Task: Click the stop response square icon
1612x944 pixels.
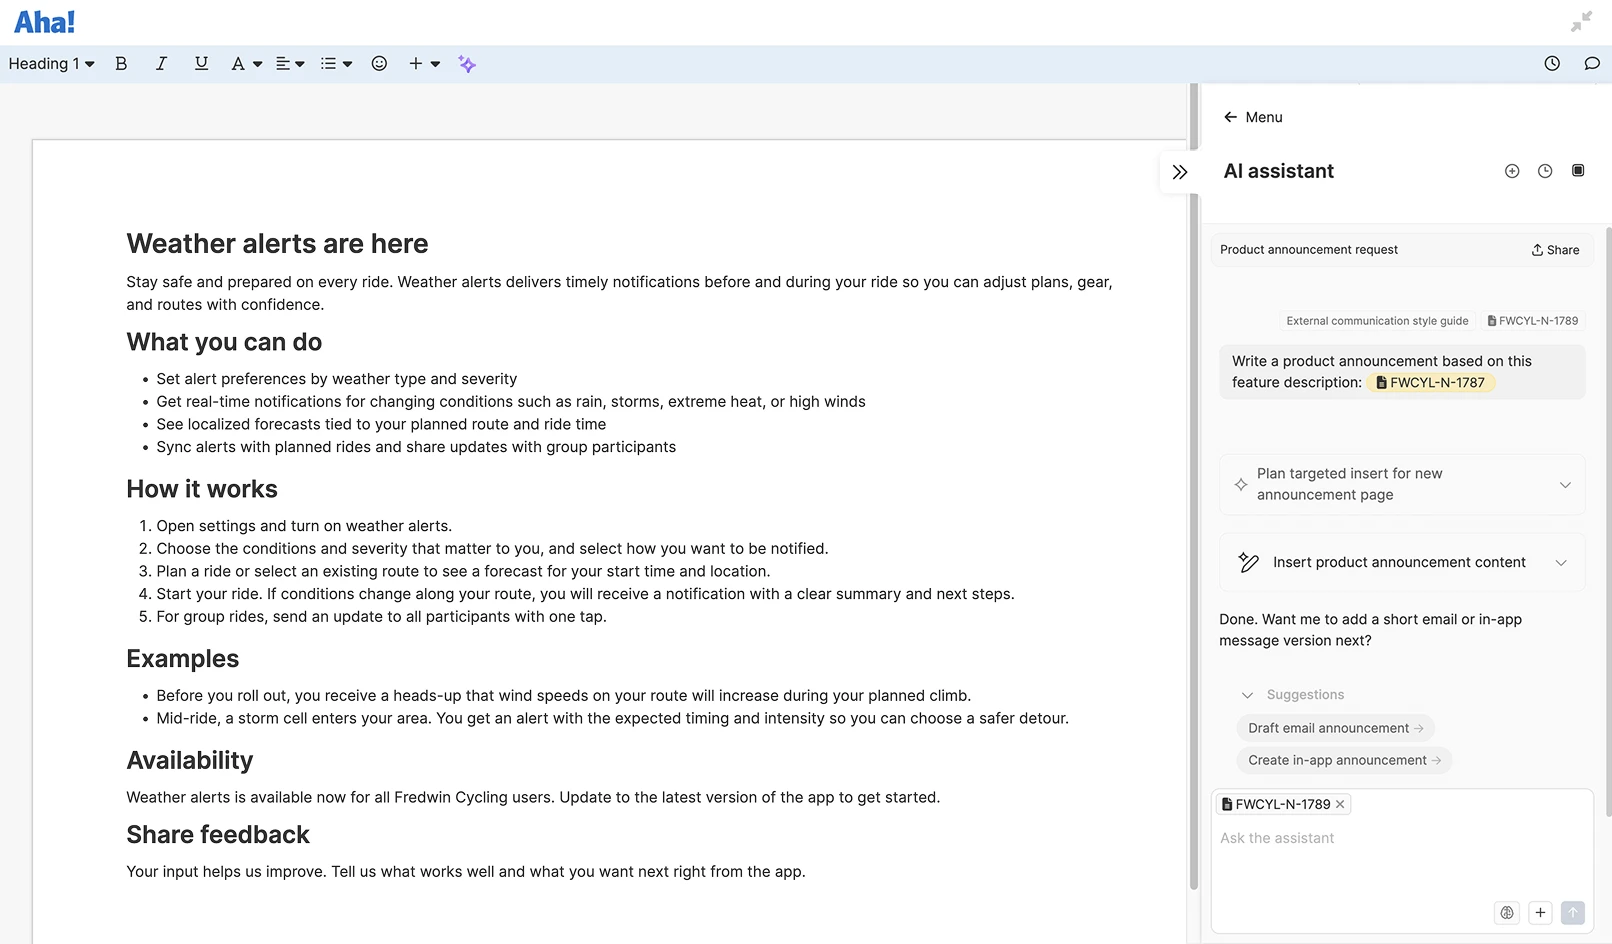Action: pyautogui.click(x=1578, y=170)
